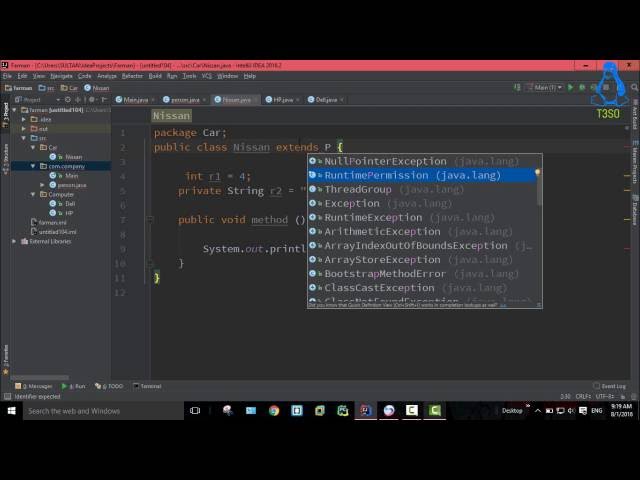Choose ArithmeticException from completion list

click(422, 231)
